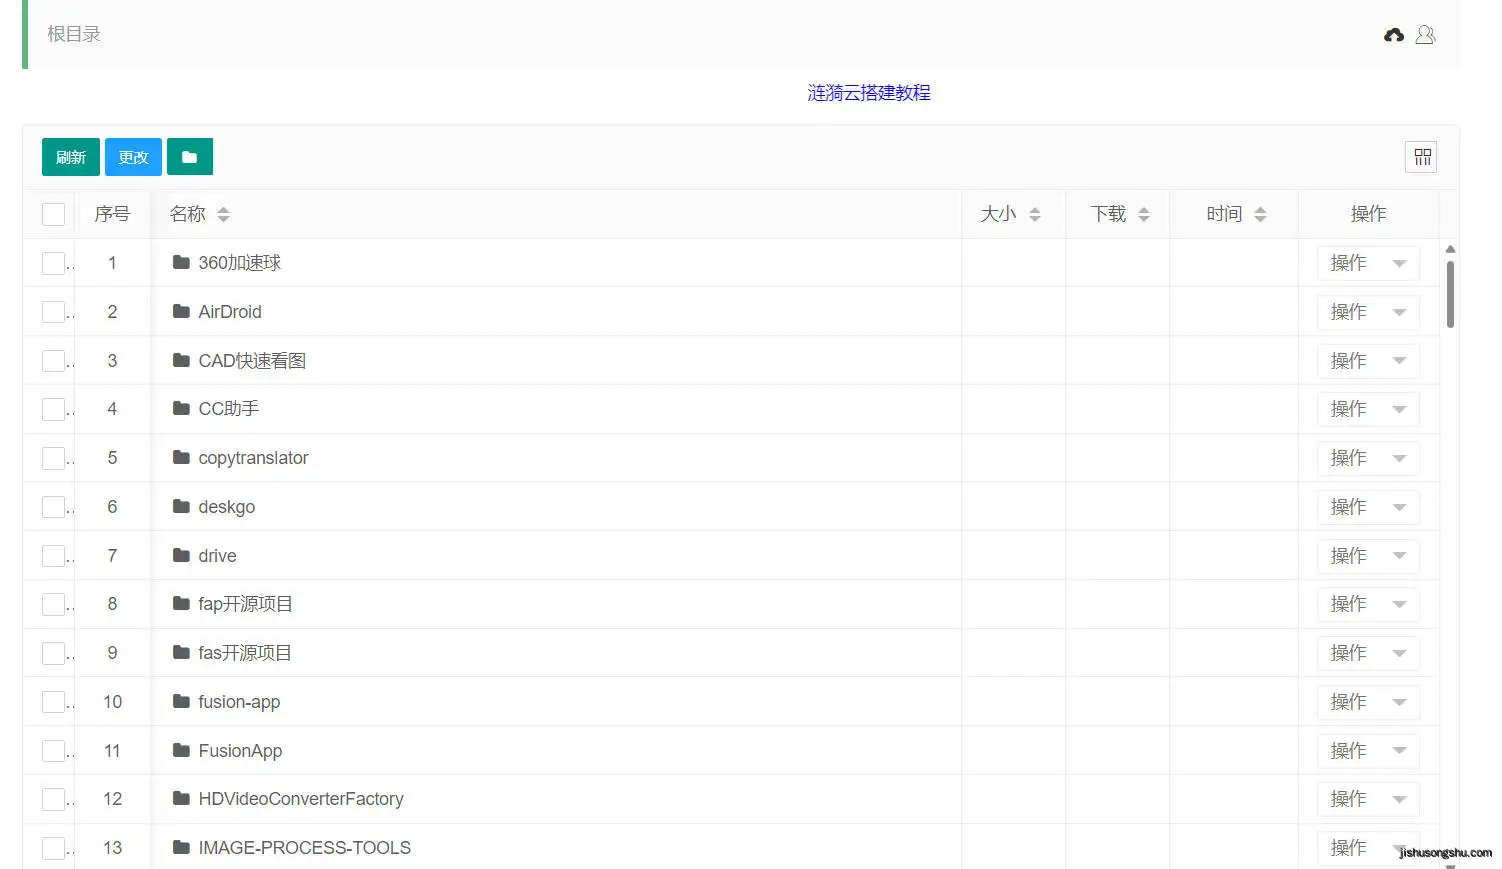
Task: Click the folder icon beside FusionApp
Action: point(181,751)
